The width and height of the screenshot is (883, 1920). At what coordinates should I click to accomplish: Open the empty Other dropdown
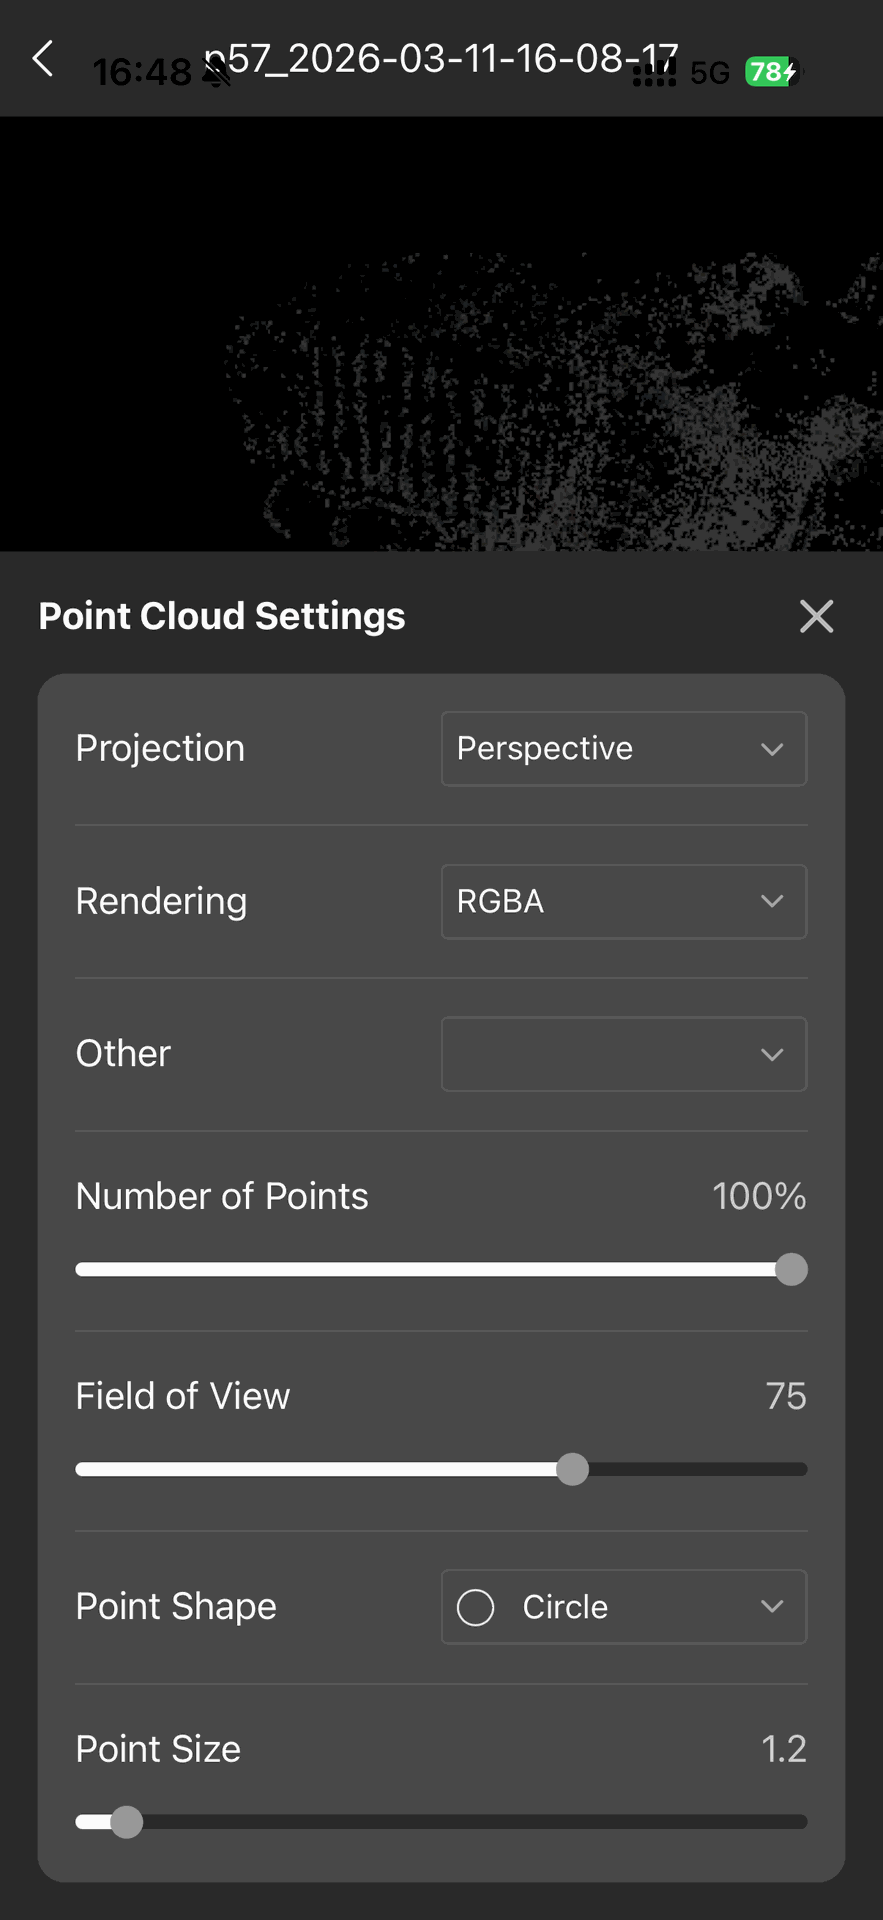(623, 1054)
